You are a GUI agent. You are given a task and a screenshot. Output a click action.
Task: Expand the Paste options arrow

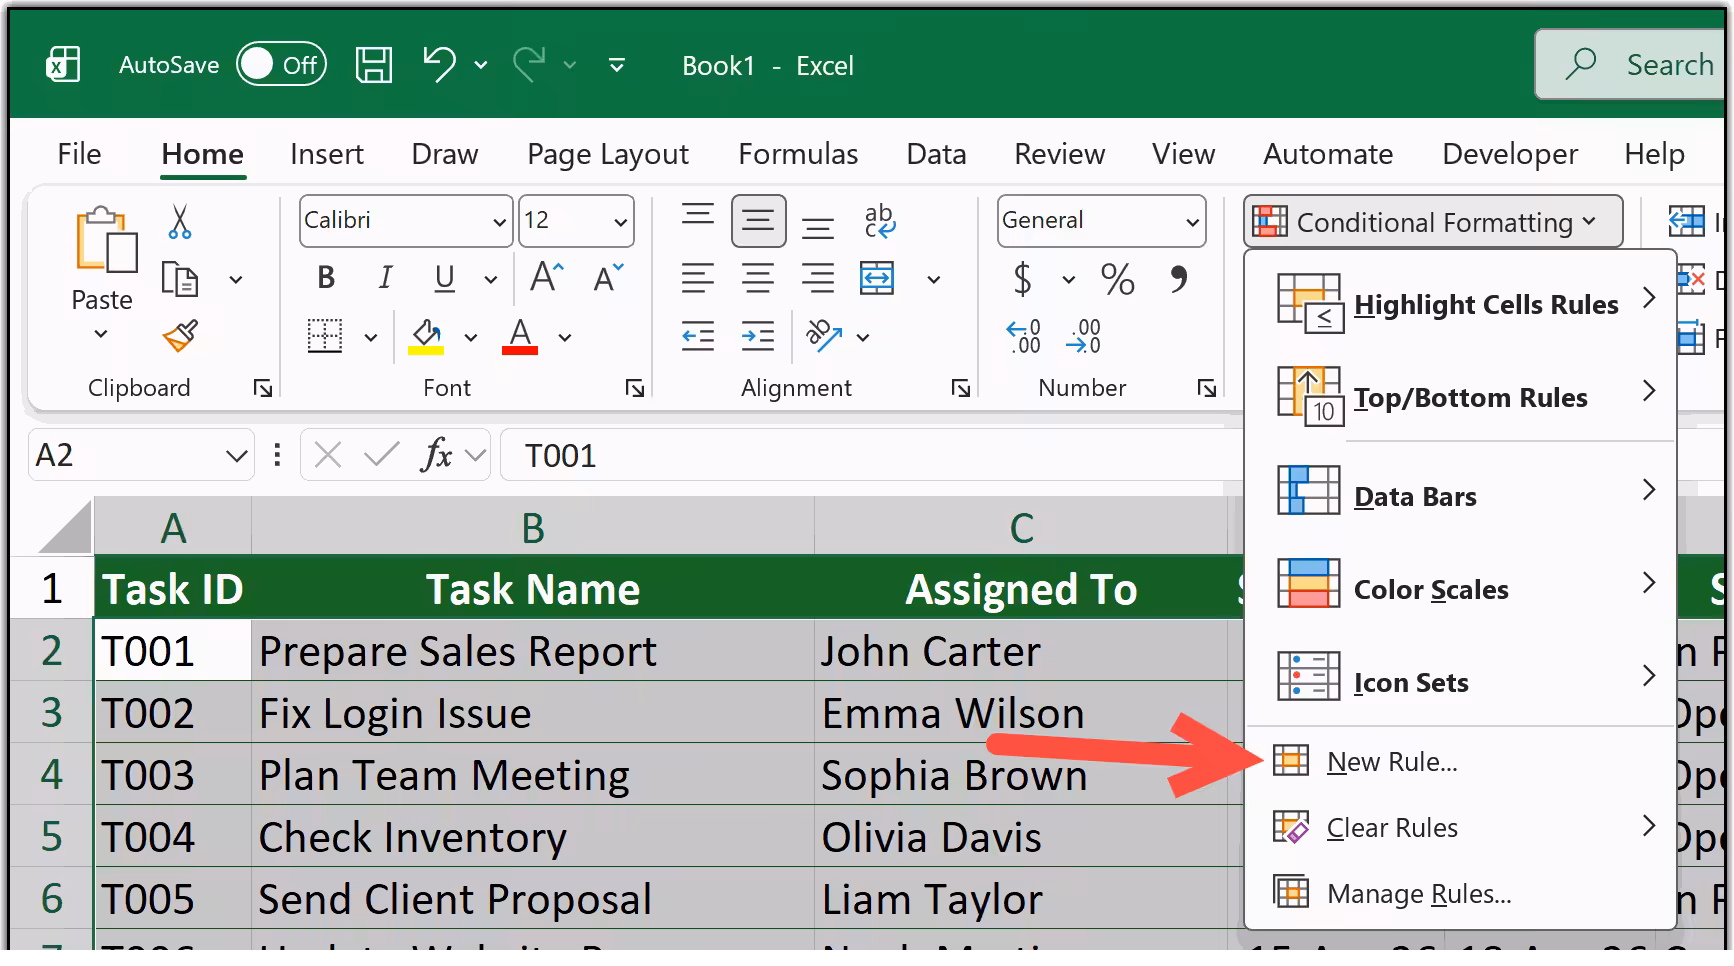[101, 334]
